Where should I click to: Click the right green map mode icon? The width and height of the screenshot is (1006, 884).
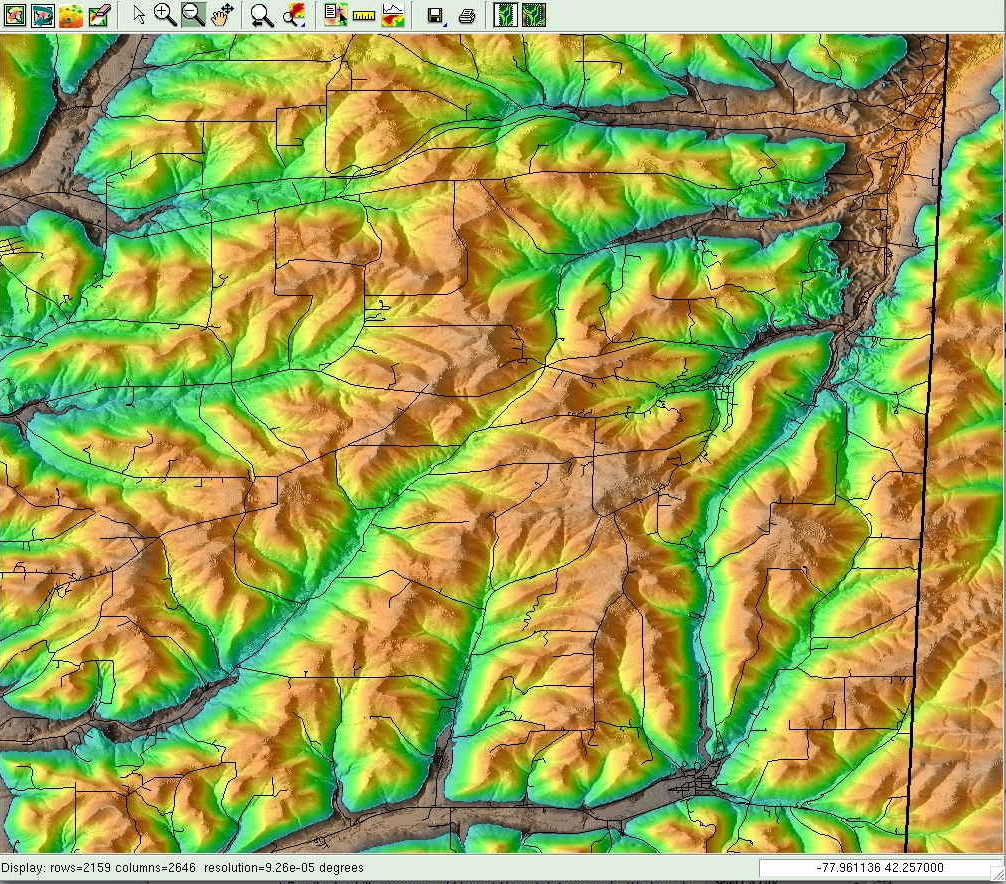click(534, 15)
